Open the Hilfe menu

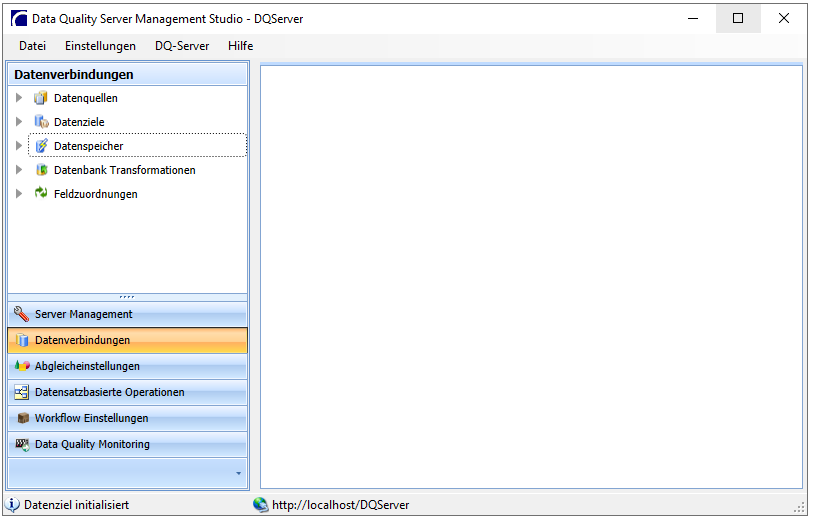point(241,46)
